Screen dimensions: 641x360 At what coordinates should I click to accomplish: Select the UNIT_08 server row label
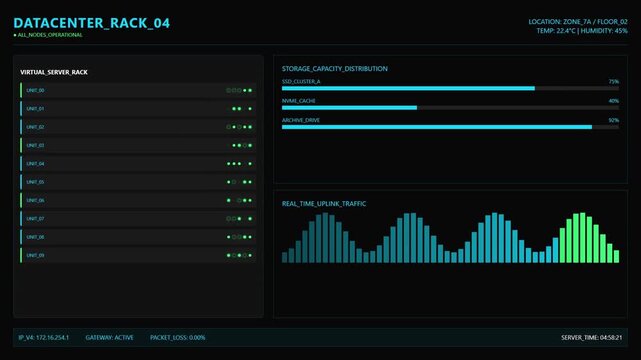coord(35,237)
